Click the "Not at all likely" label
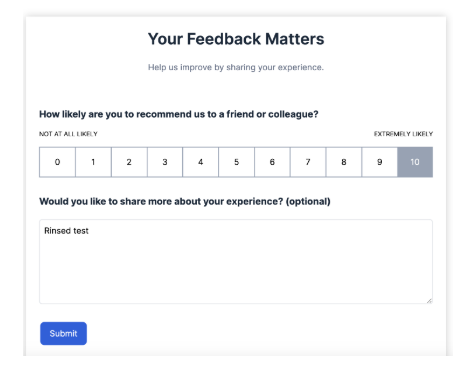 68,134
